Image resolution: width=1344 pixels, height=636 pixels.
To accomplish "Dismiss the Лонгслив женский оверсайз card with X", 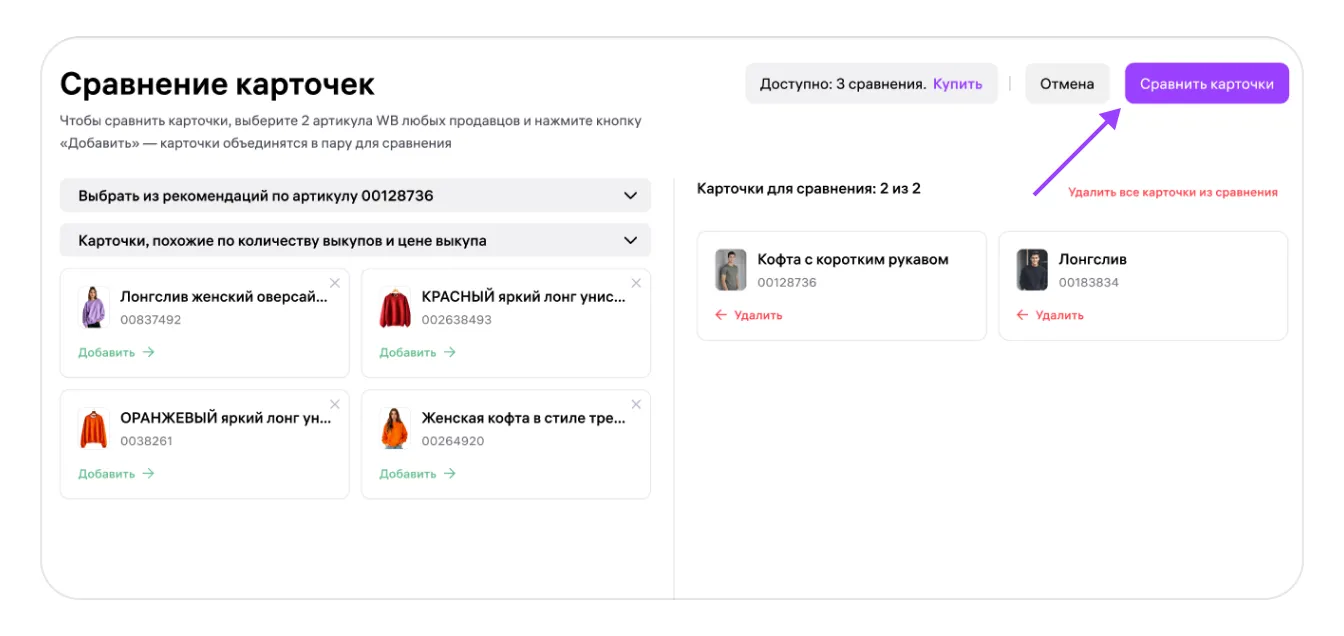I will (x=335, y=283).
